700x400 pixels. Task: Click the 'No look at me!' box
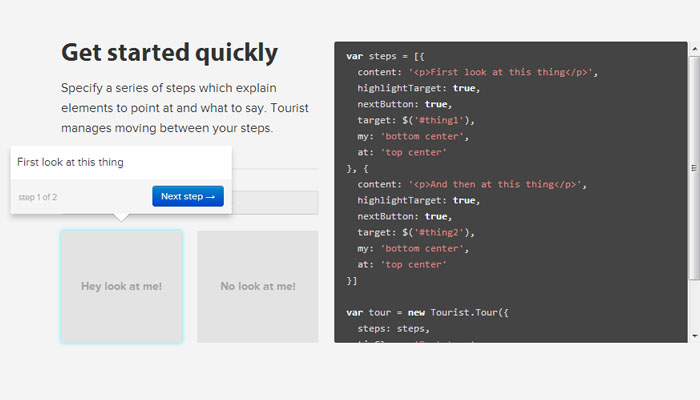pyautogui.click(x=257, y=286)
